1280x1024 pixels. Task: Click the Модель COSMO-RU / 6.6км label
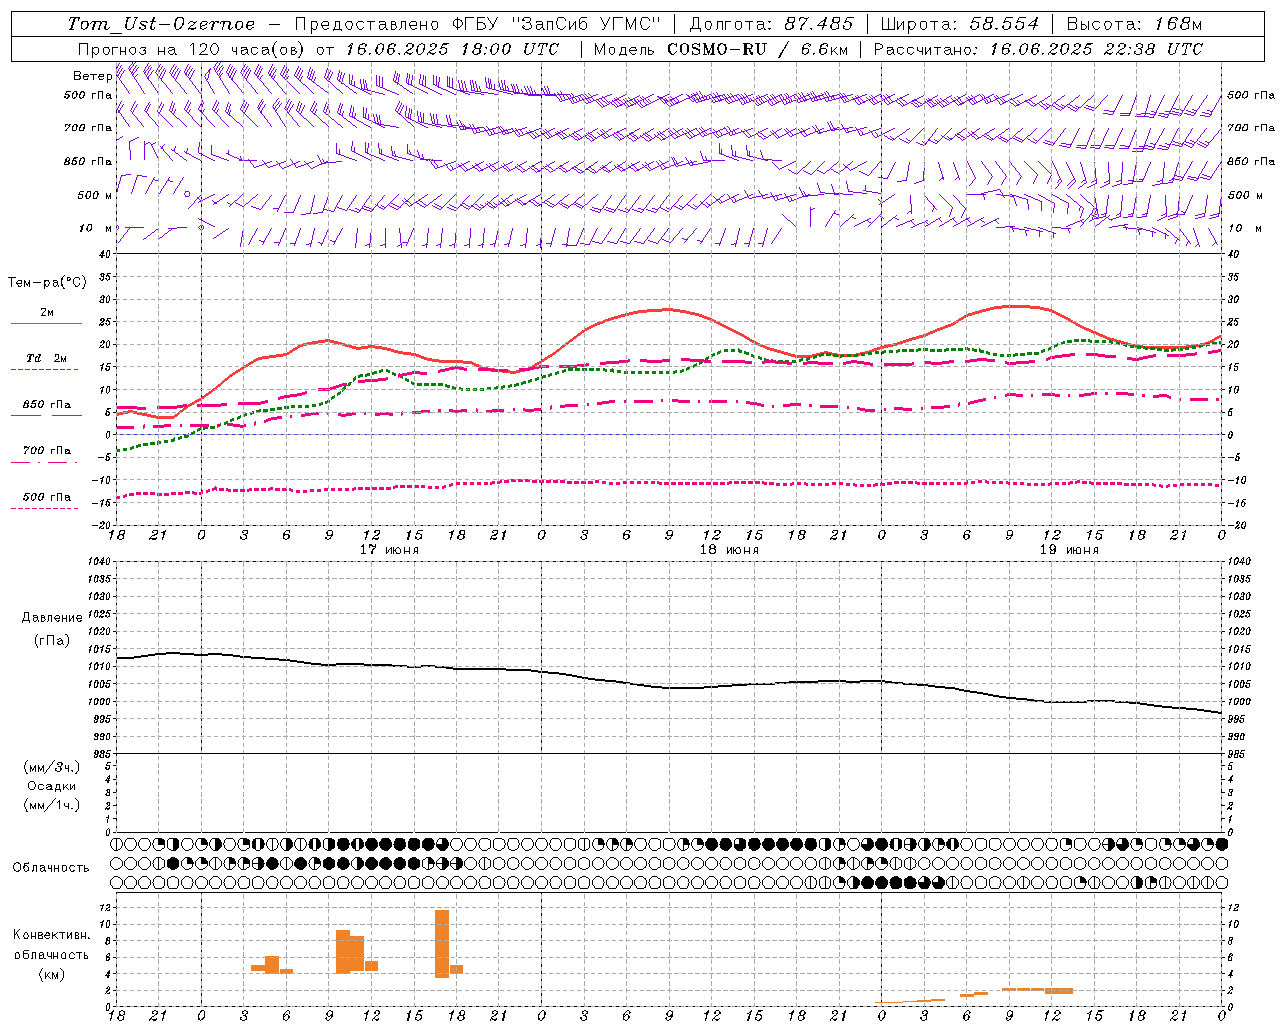pyautogui.click(x=722, y=49)
